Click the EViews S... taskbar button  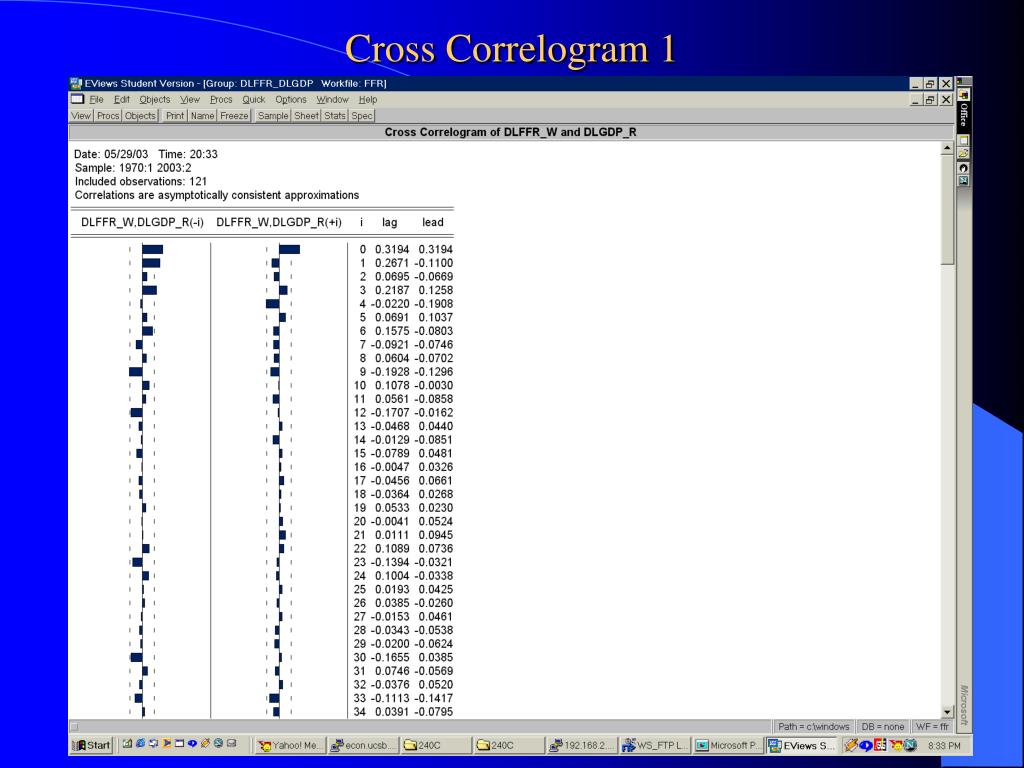(x=801, y=745)
